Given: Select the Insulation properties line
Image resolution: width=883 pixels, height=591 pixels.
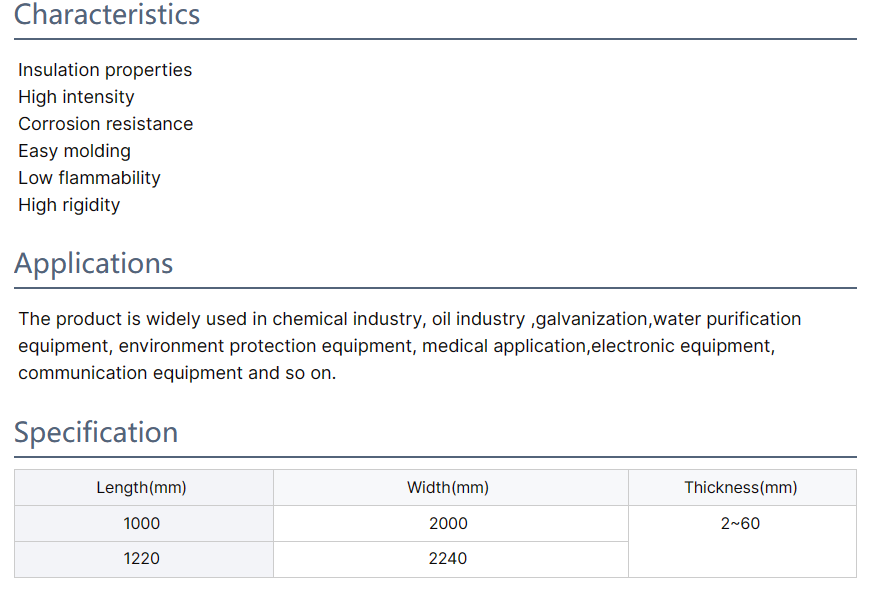Looking at the screenshot, I should click(x=105, y=70).
